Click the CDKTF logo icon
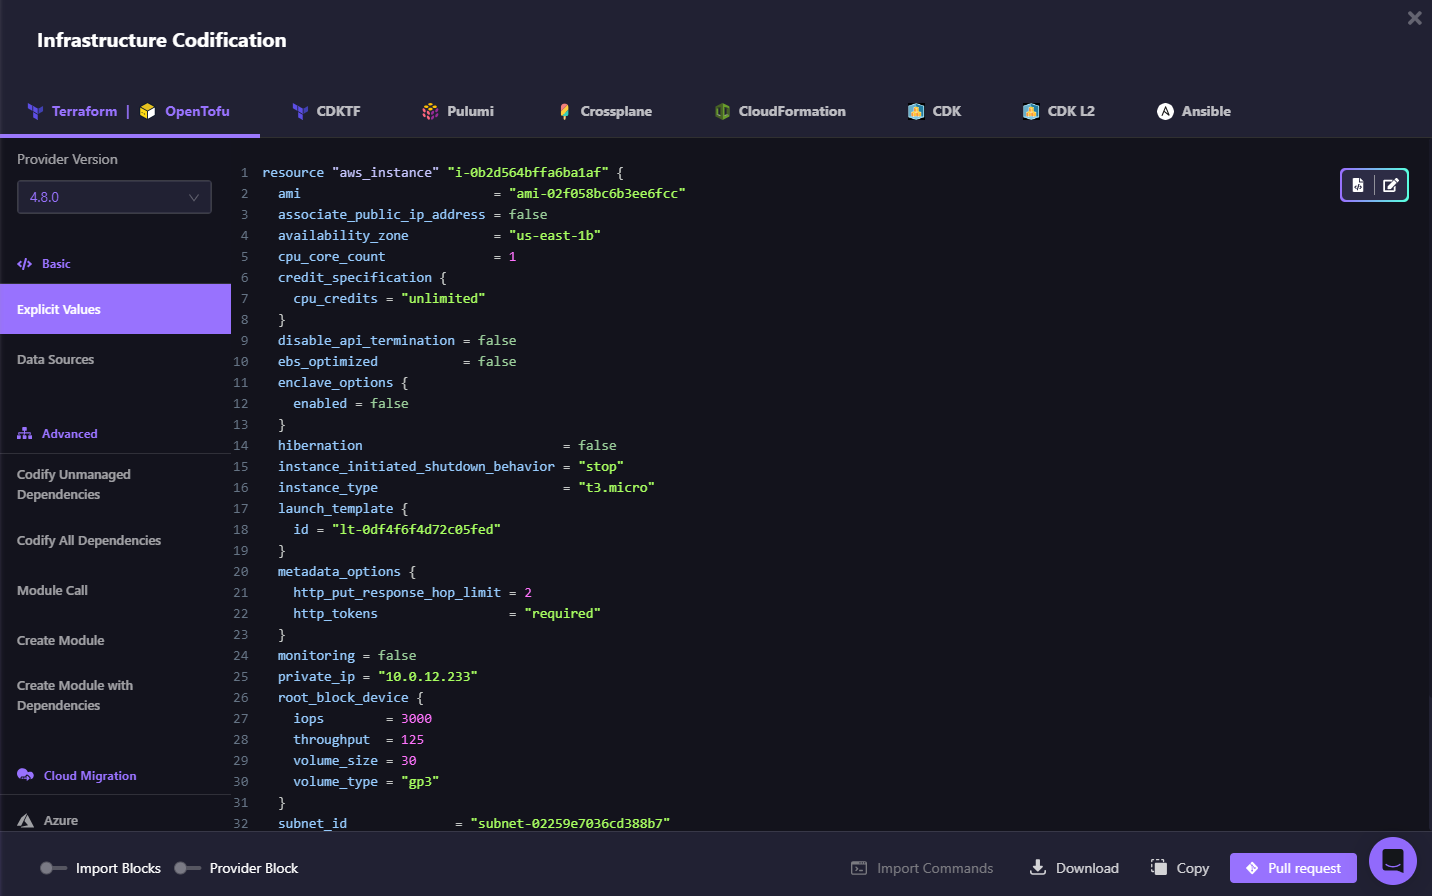The height and width of the screenshot is (896, 1432). pos(300,111)
